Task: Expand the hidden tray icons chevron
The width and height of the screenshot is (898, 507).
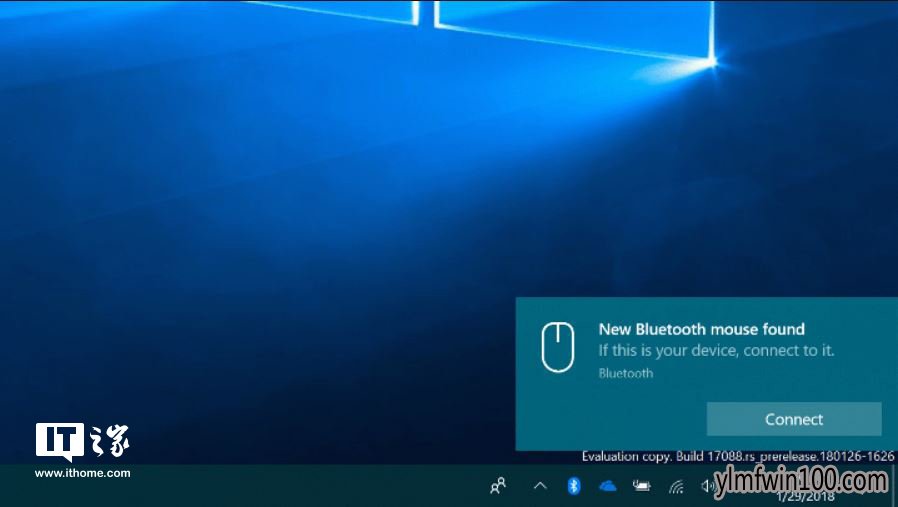Action: [x=540, y=486]
